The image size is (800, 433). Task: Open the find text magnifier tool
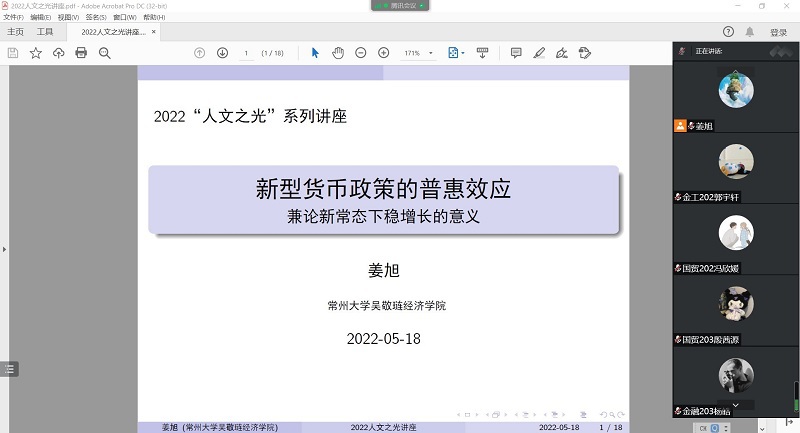(104, 53)
